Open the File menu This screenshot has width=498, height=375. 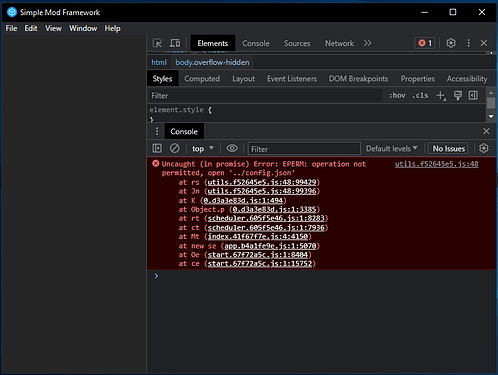tap(11, 28)
